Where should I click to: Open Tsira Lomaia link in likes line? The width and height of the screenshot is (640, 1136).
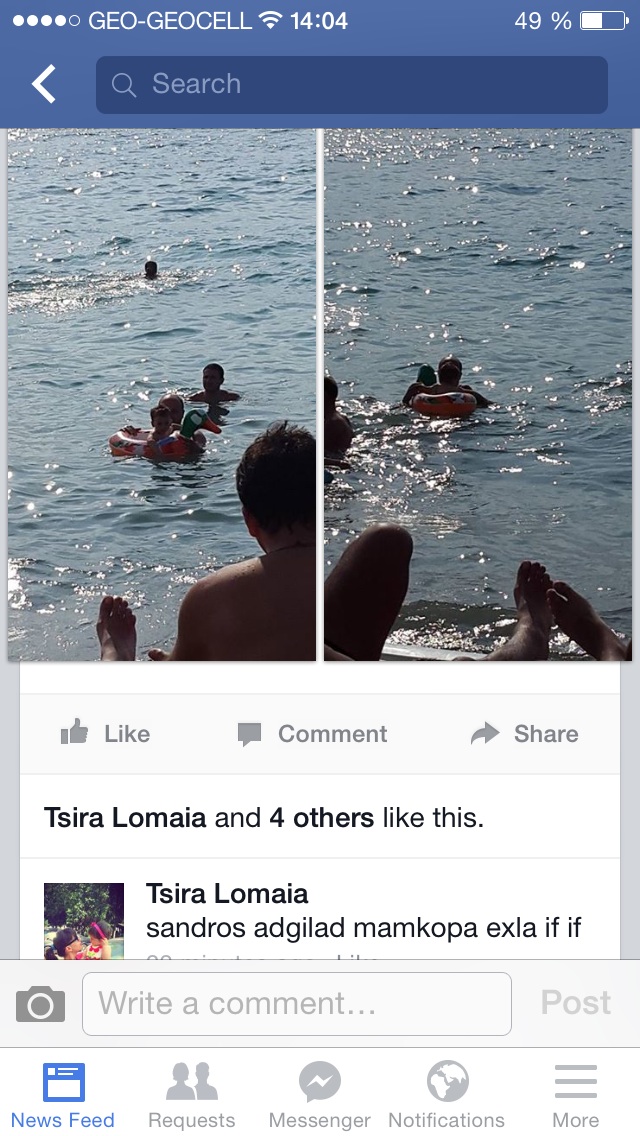pyautogui.click(x=125, y=818)
